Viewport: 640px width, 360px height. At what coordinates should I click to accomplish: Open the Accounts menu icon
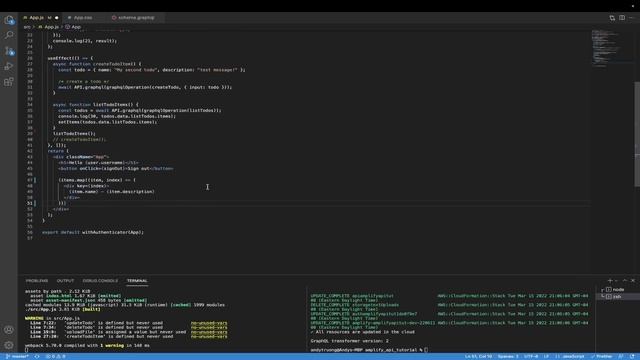point(9,330)
